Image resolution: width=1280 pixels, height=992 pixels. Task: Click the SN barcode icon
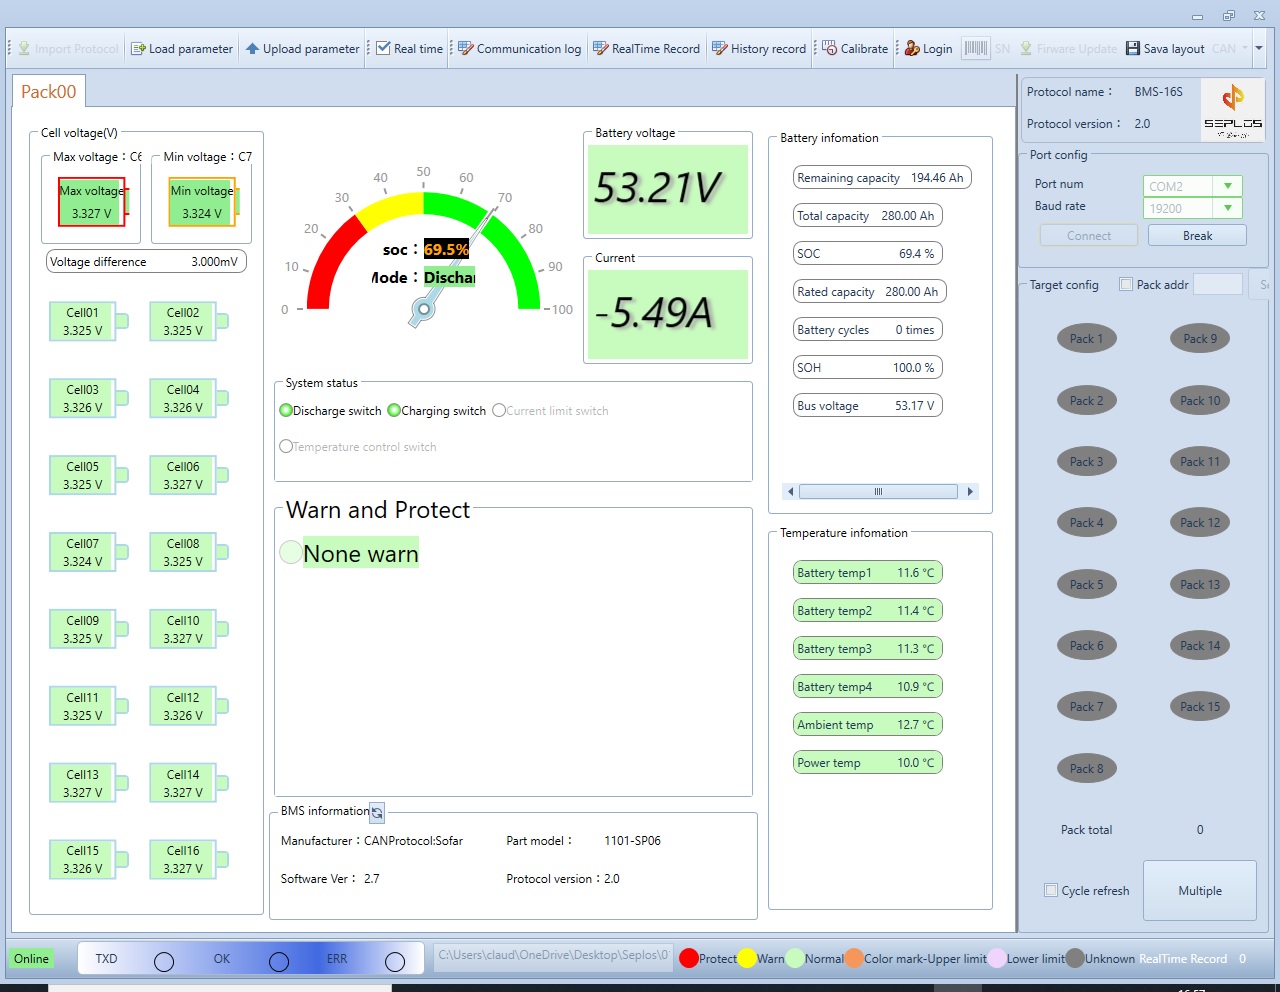tap(976, 48)
